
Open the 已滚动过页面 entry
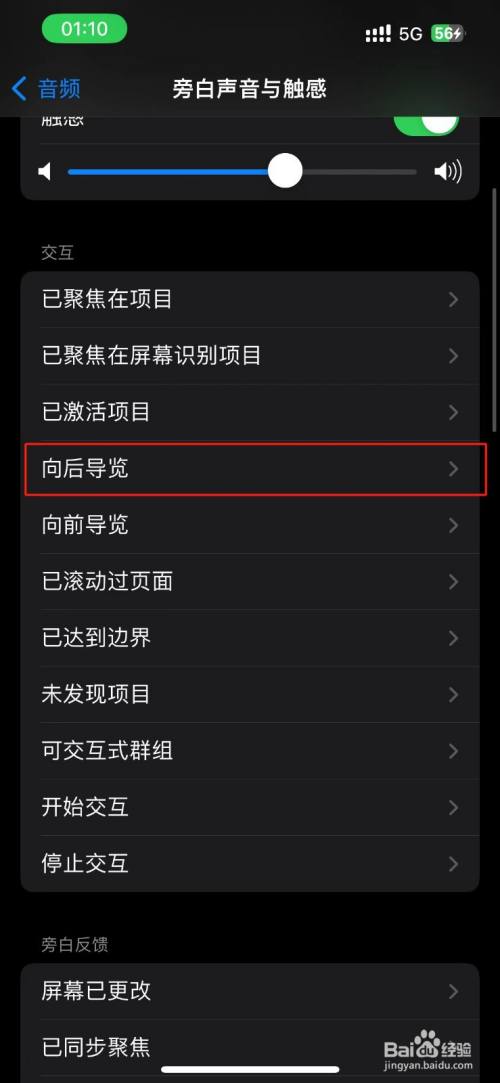(x=250, y=582)
